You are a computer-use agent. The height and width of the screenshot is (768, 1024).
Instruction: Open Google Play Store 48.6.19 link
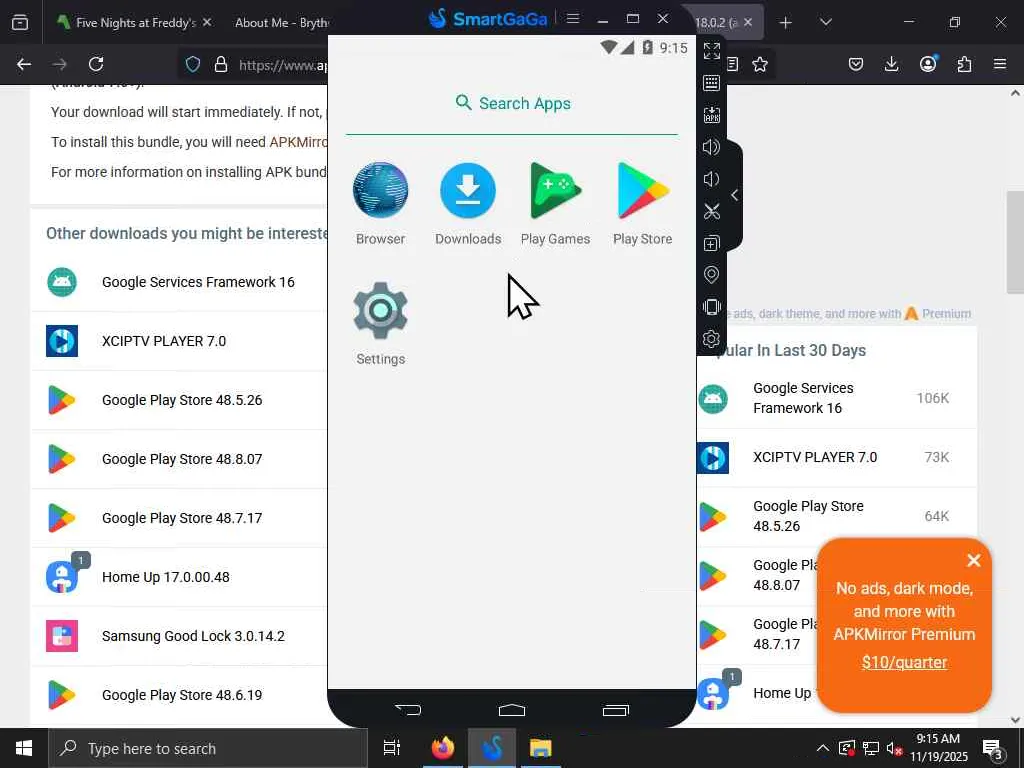(x=182, y=695)
